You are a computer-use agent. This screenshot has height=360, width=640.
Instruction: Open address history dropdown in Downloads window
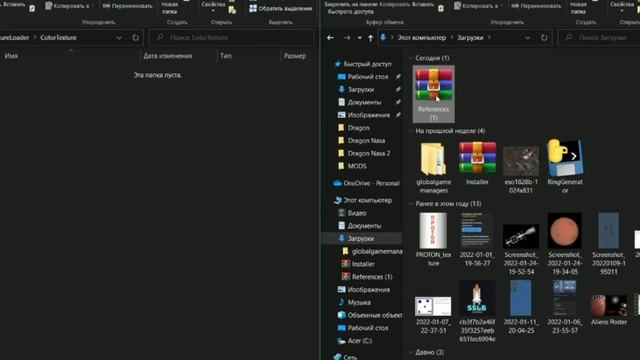click(x=527, y=38)
